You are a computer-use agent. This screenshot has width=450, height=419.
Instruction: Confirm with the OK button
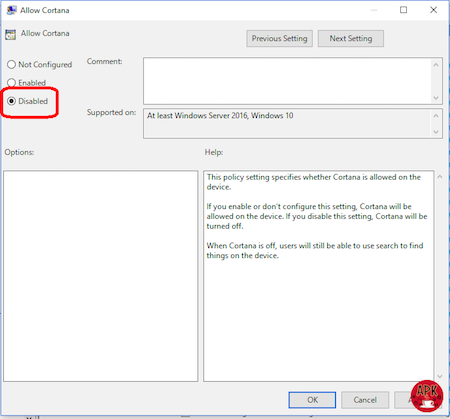tap(312, 400)
